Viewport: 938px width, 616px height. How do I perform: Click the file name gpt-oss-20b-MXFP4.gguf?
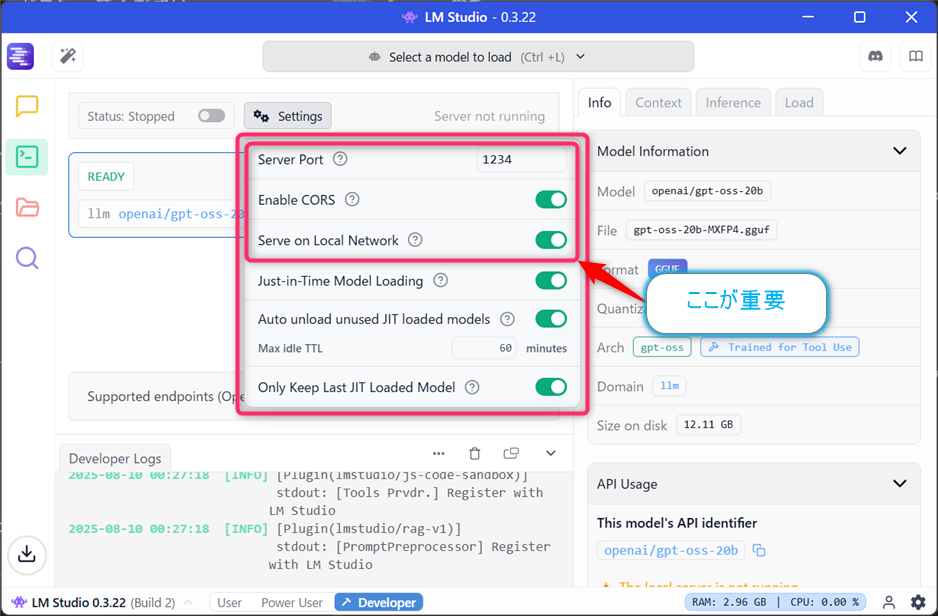[701, 230]
